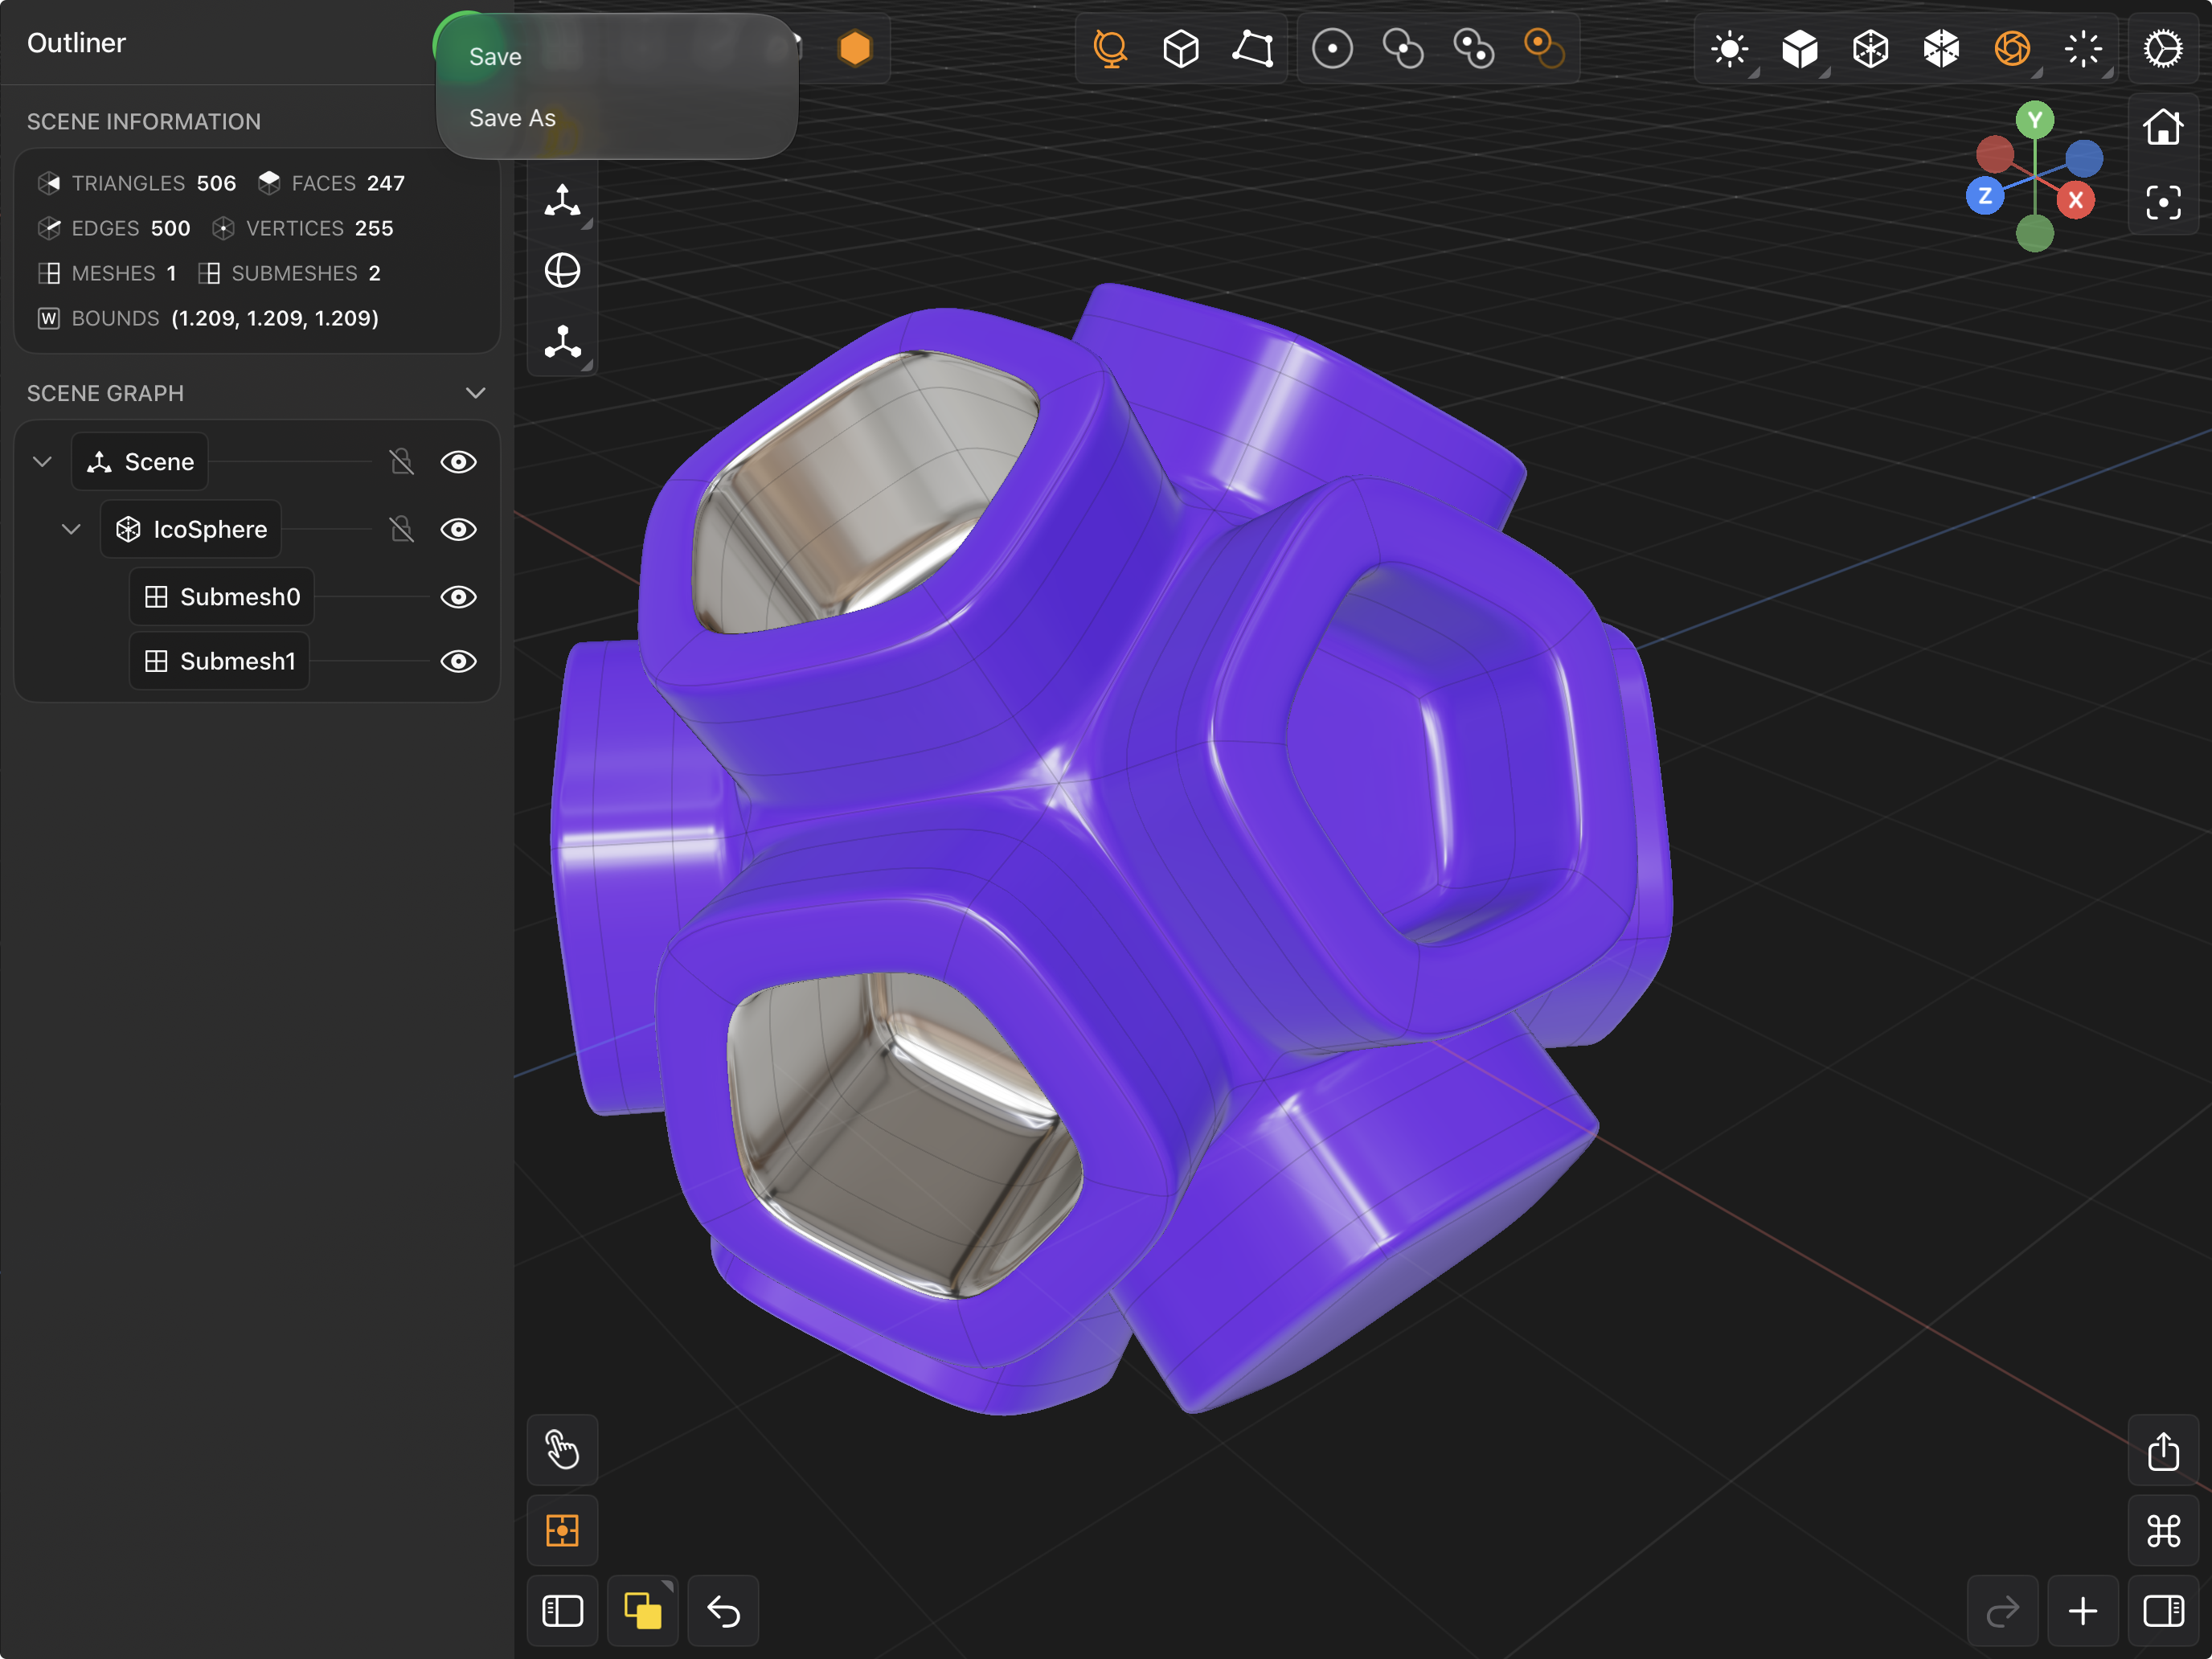
Task: Click the orange hexagon icon in toolbar
Action: pyautogui.click(x=855, y=48)
